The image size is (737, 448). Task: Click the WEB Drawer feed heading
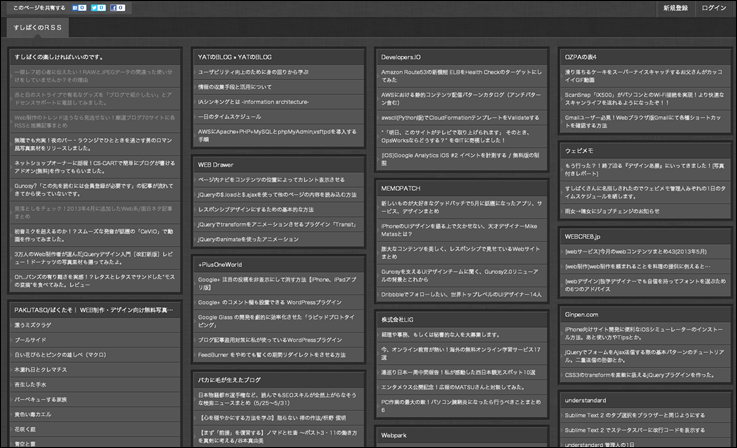coord(215,163)
